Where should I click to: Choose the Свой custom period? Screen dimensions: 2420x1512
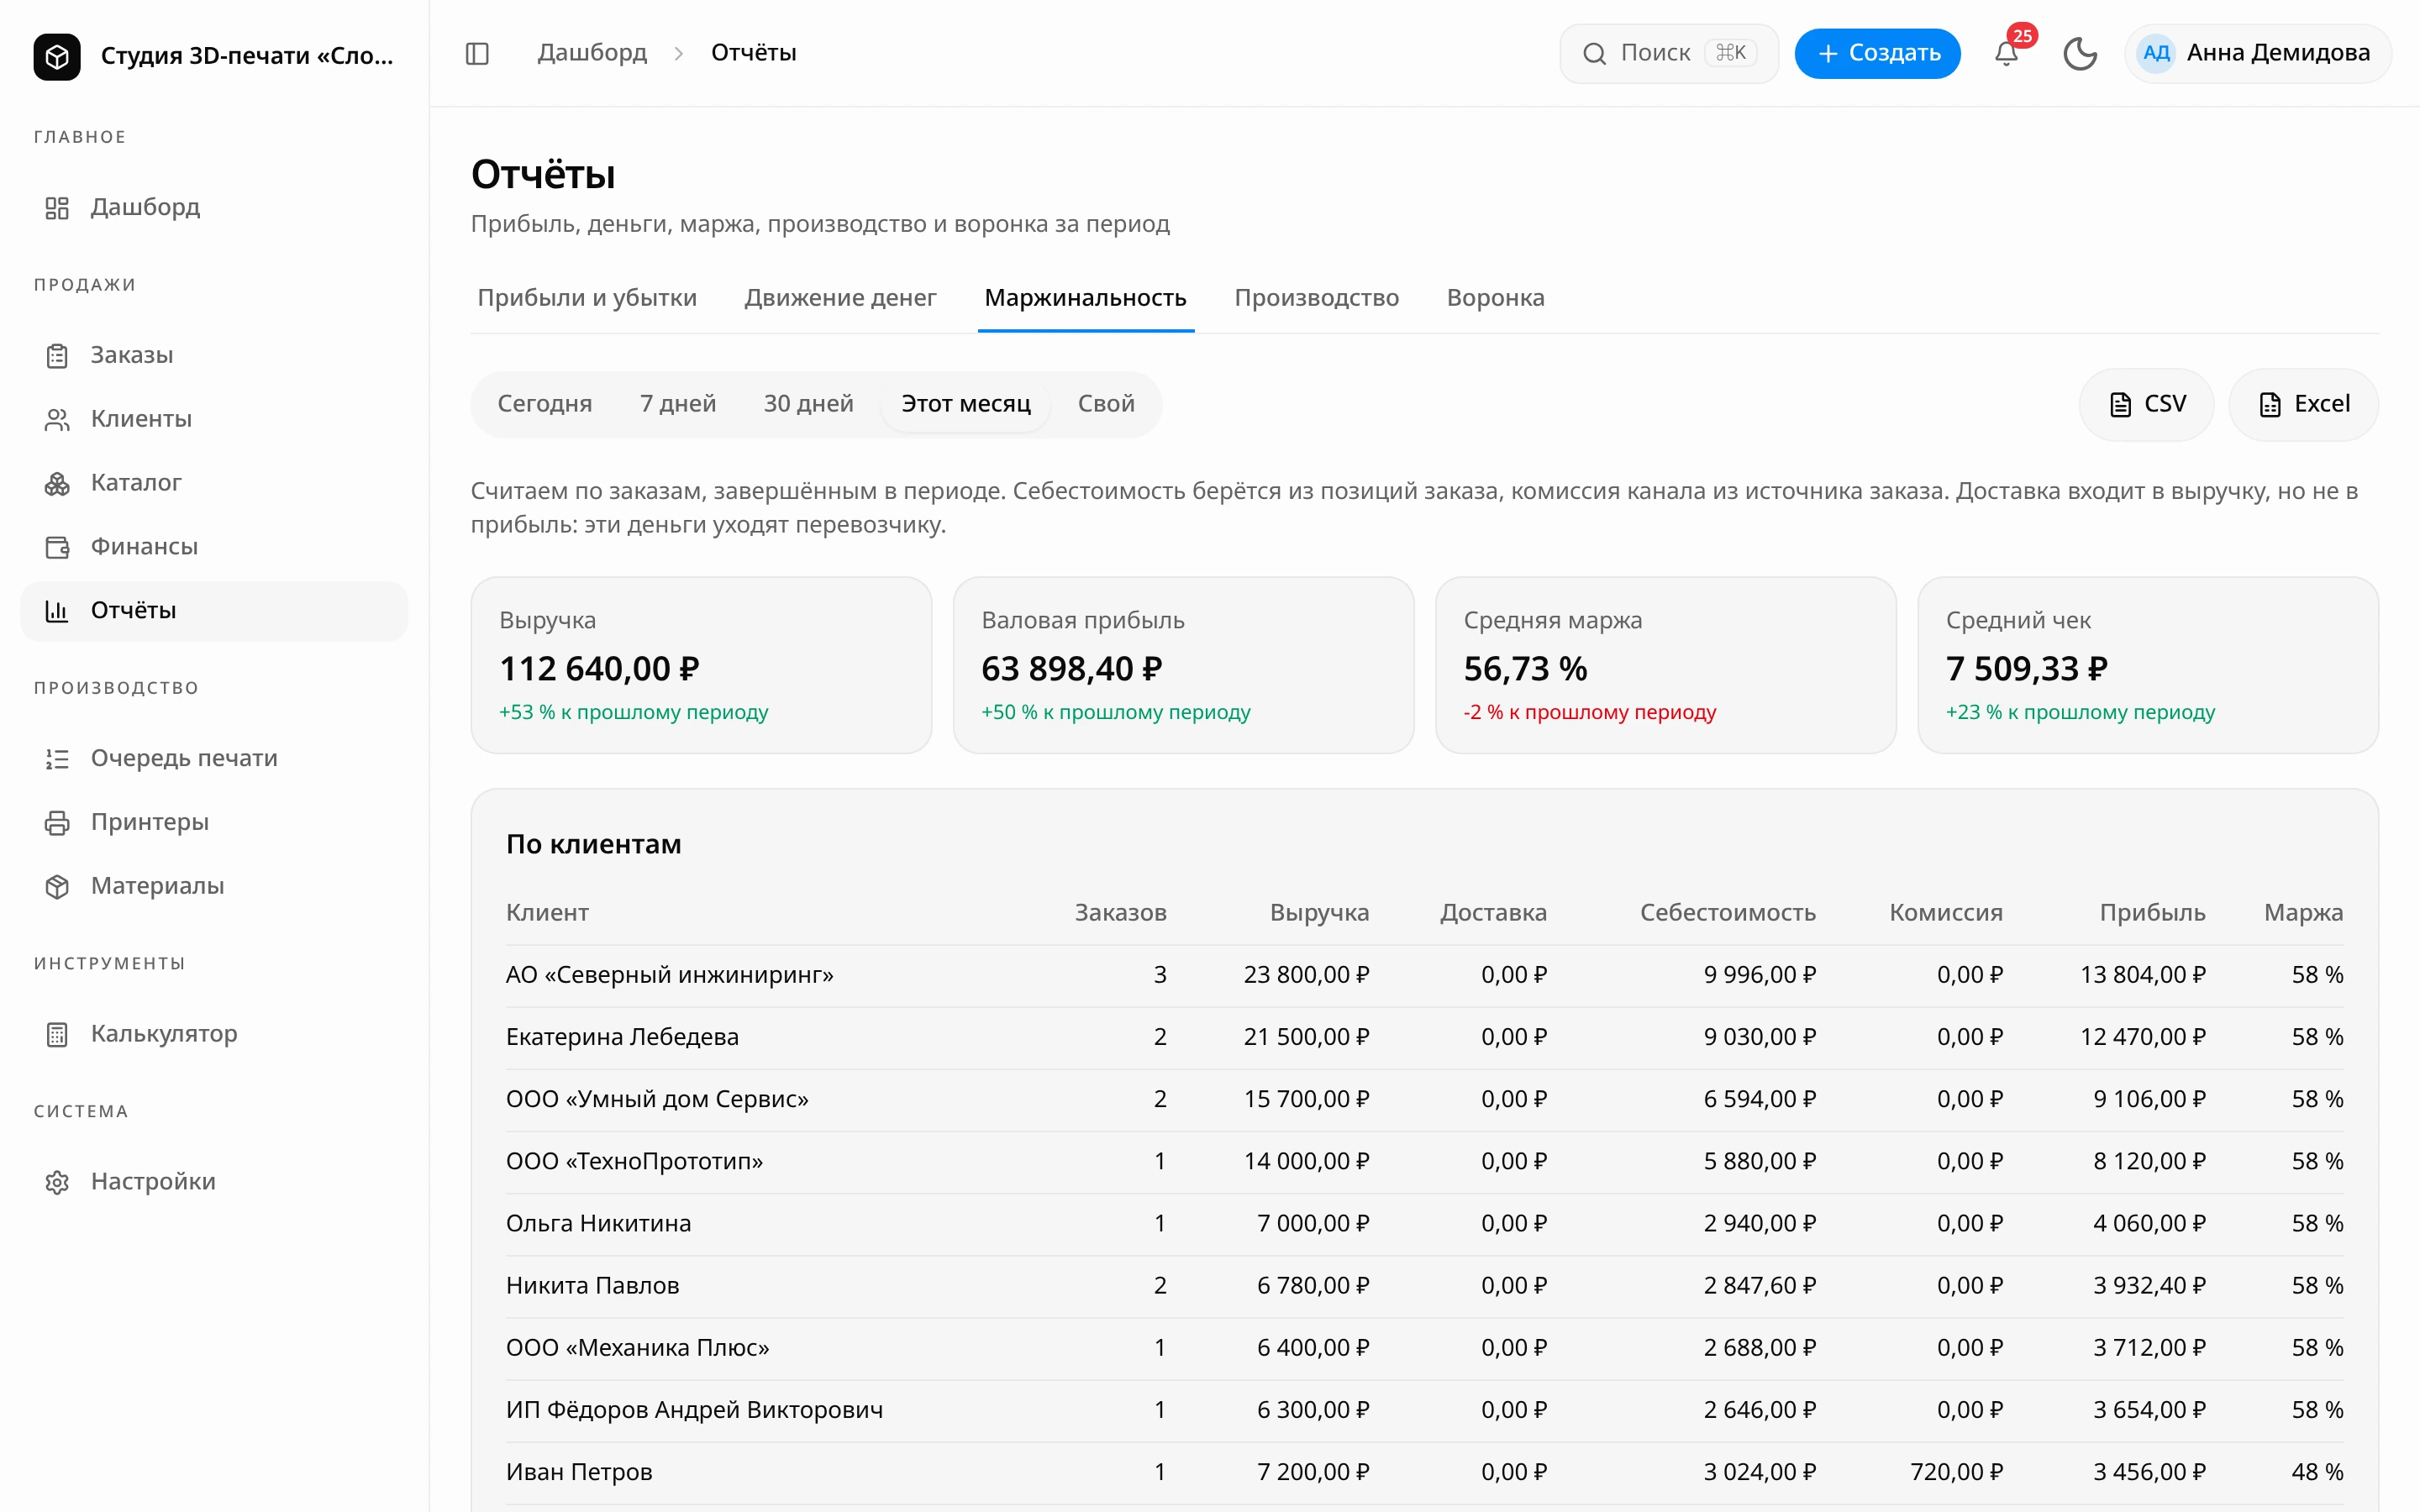[x=1106, y=404]
